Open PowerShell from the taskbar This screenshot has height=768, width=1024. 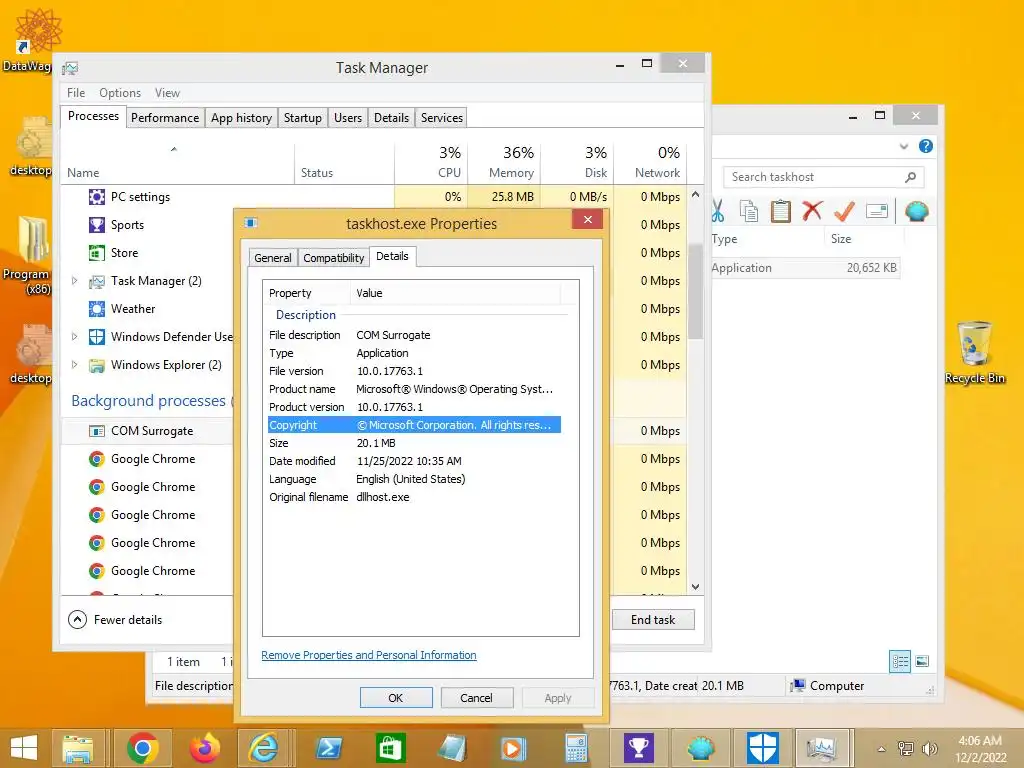[x=328, y=748]
